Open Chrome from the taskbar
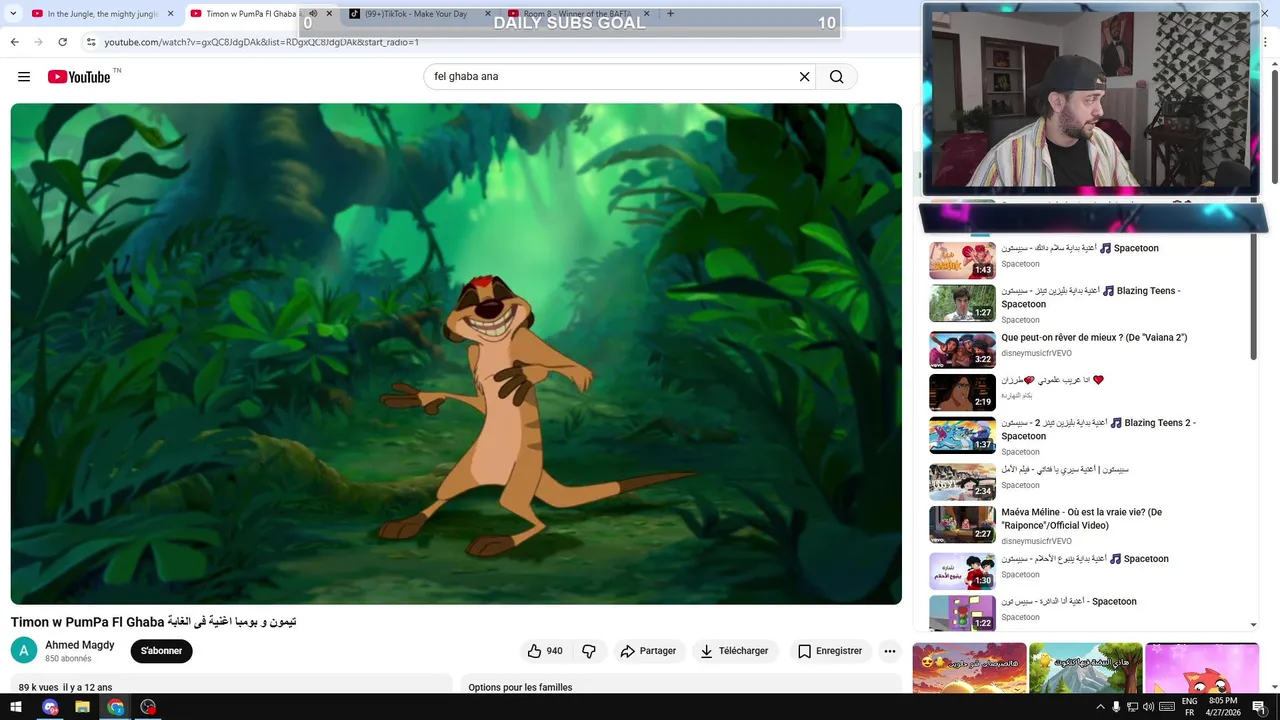The height and width of the screenshot is (720, 1280). 115,707
